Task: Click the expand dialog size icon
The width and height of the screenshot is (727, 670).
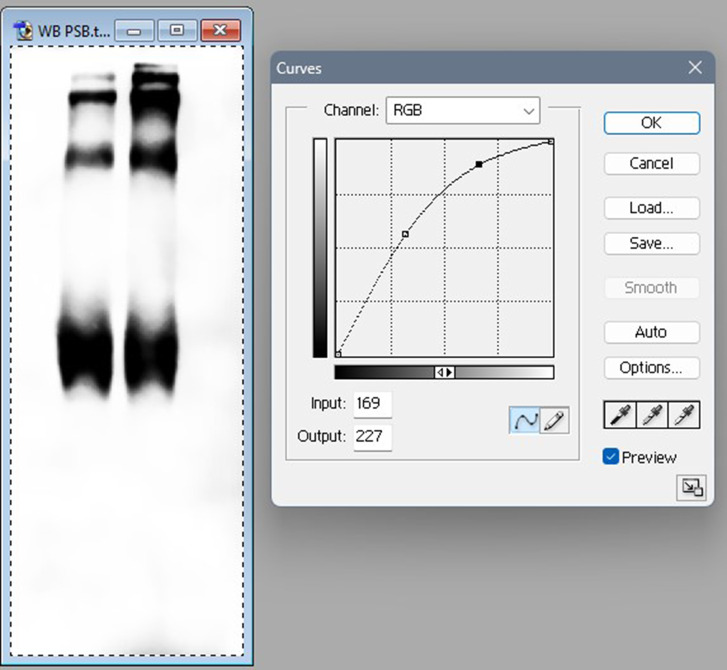Action: point(691,487)
